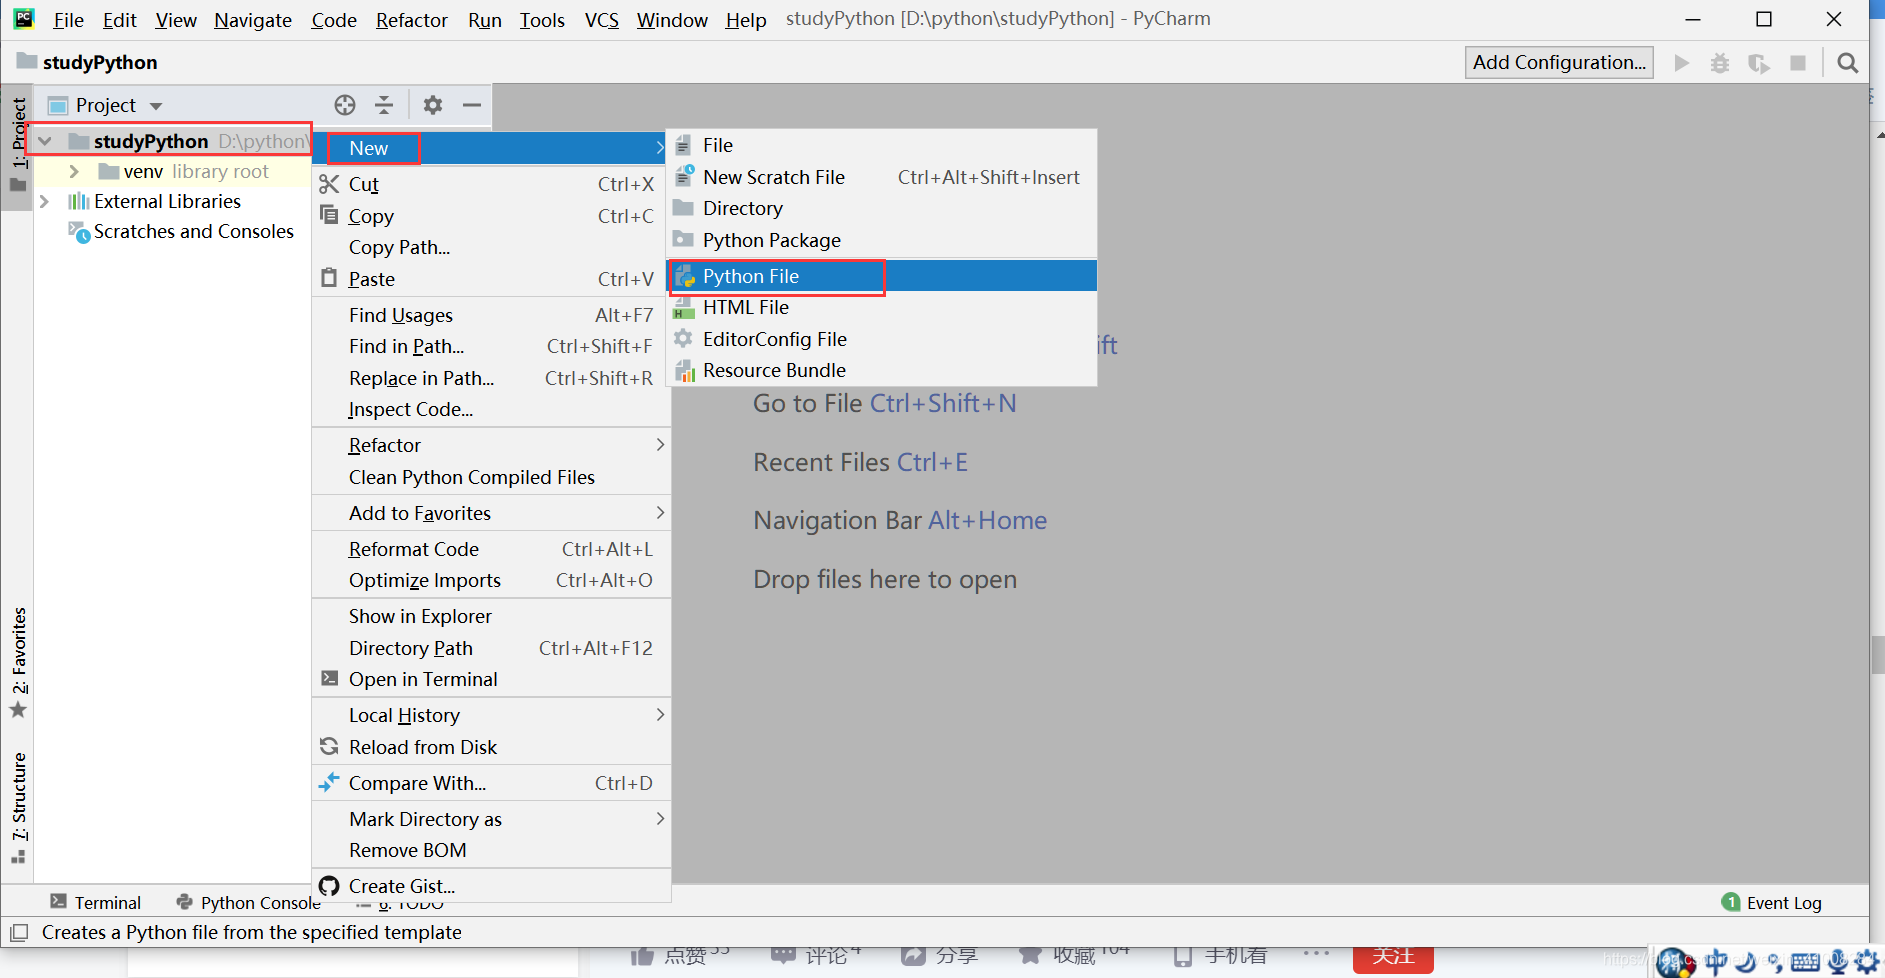Screen dimensions: 1885x978
Task: Click the EditorConfig File gear icon
Action: pyautogui.click(x=683, y=338)
